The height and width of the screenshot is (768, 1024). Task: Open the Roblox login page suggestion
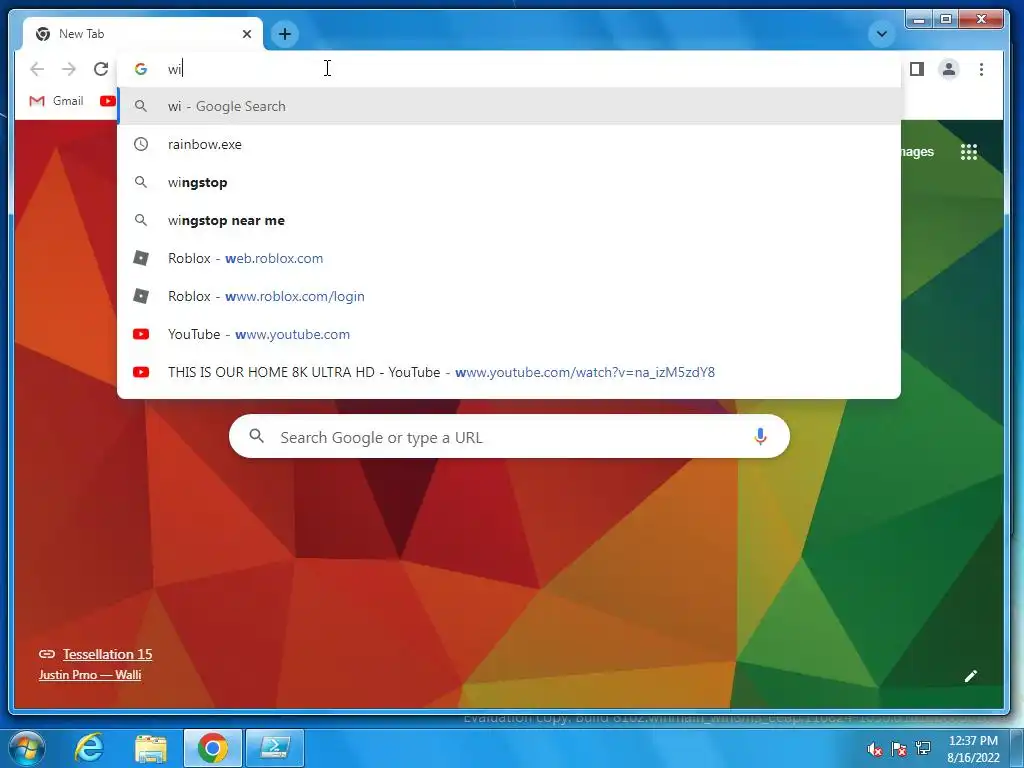tap(509, 296)
